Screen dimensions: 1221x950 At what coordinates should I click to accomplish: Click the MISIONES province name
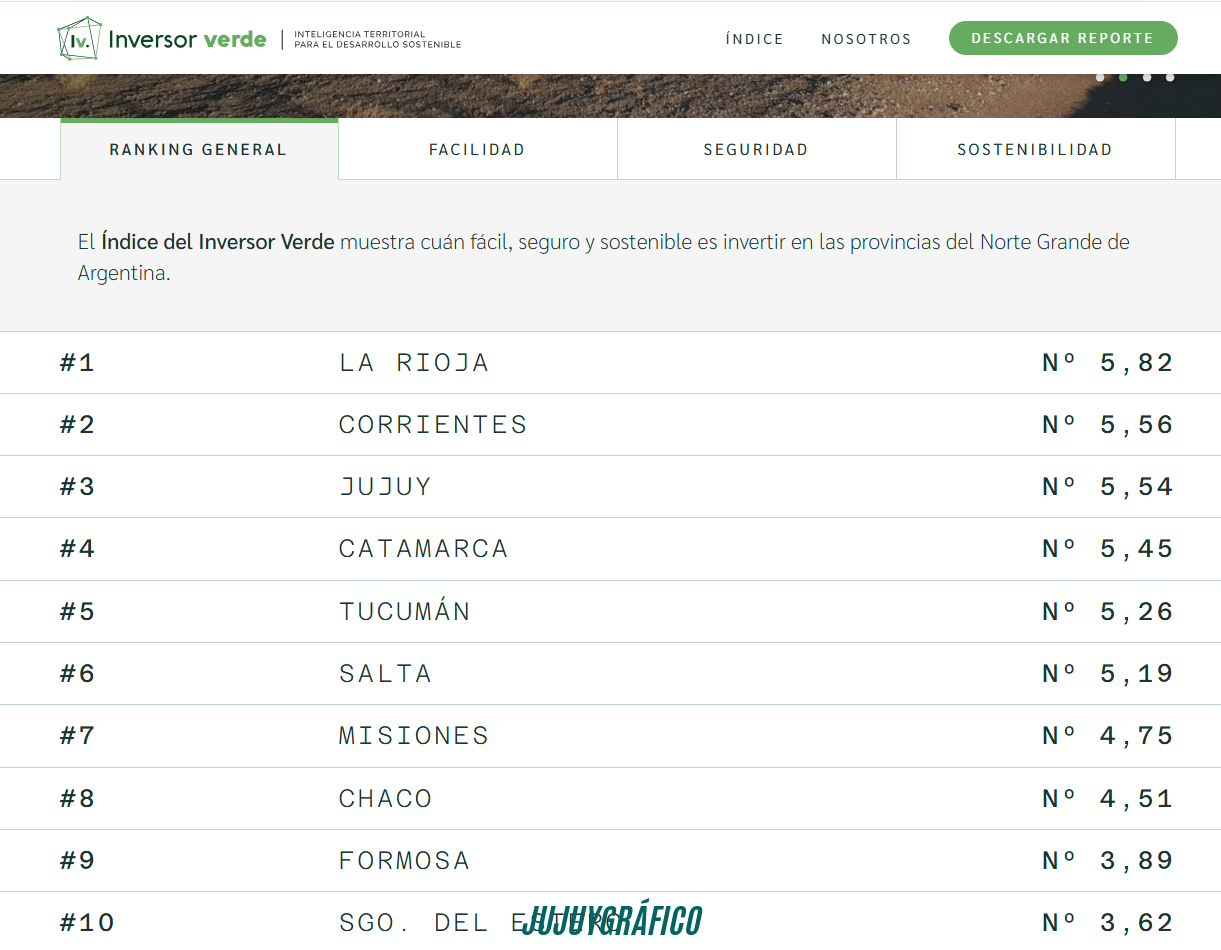click(414, 735)
